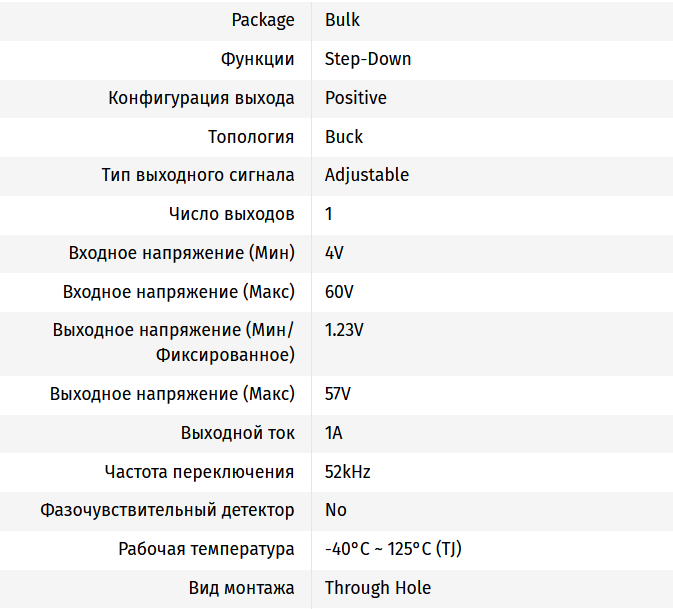
Task: Click the "57V" maximum output voltage
Action: pos(338,394)
